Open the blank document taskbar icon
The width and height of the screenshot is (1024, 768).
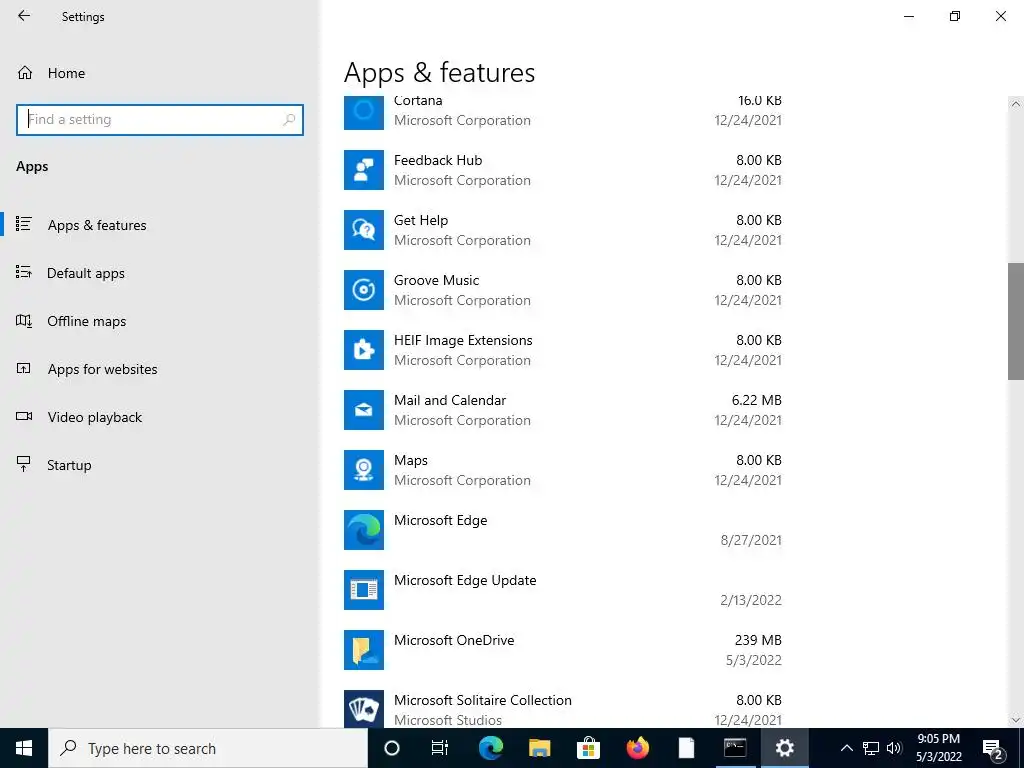(686, 748)
